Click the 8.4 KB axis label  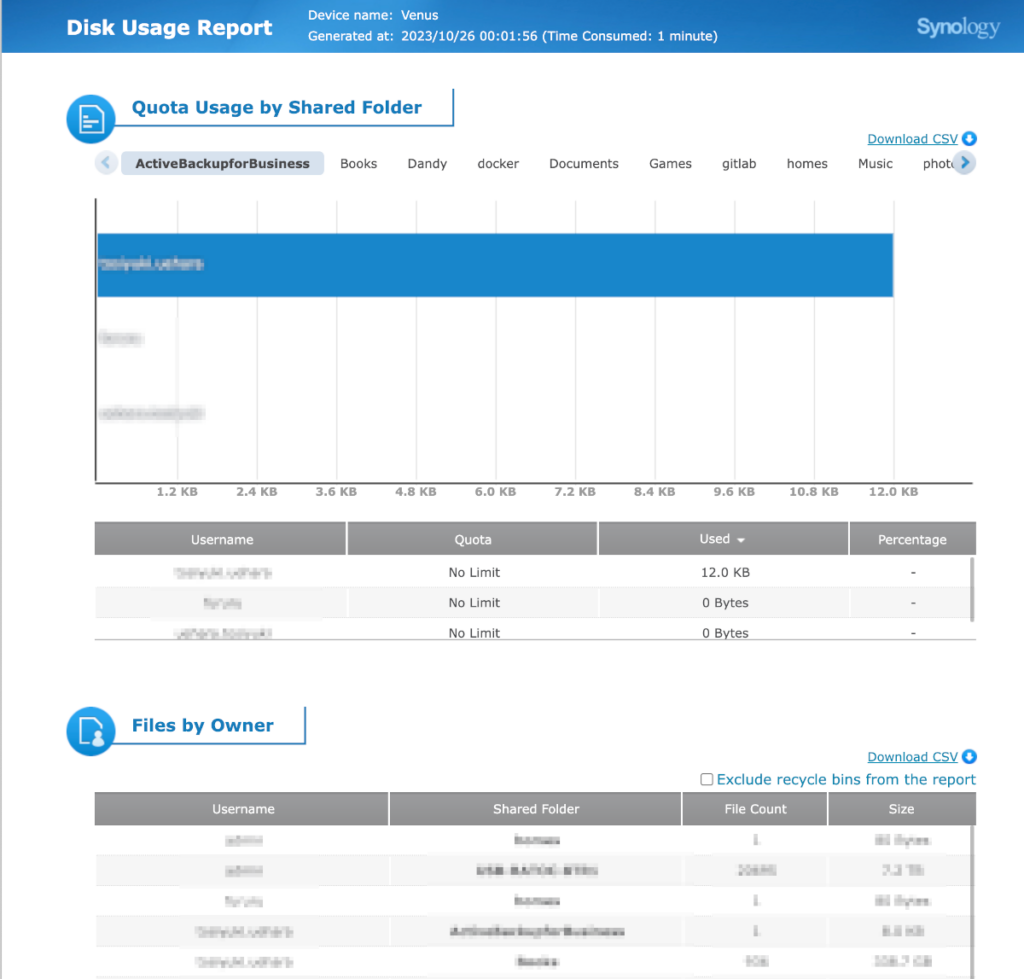click(x=654, y=492)
